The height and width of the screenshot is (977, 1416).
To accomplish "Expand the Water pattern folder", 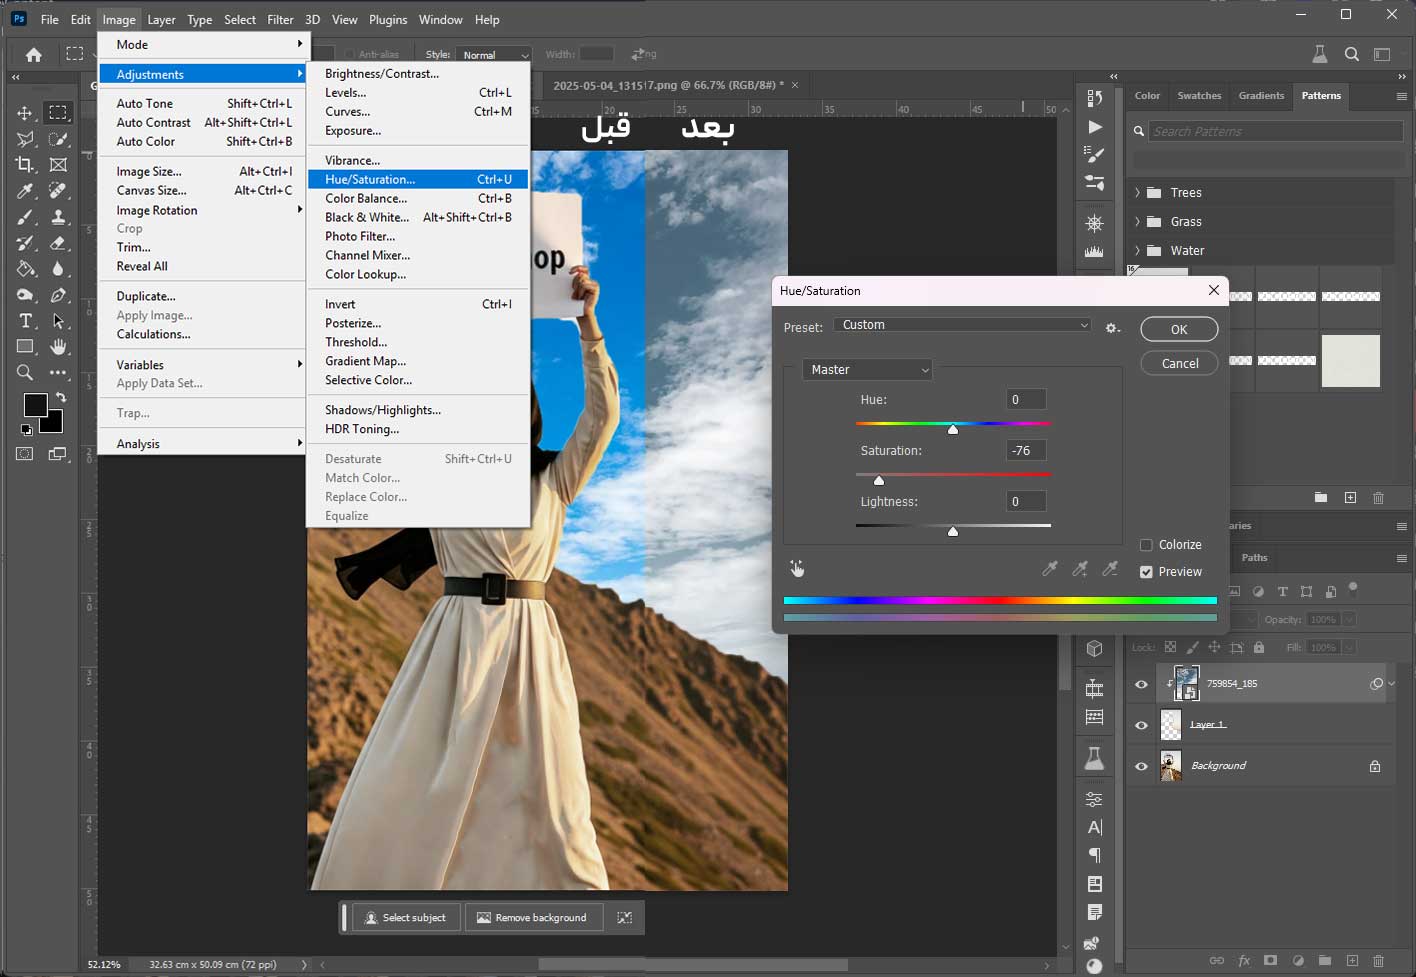I will (1137, 250).
